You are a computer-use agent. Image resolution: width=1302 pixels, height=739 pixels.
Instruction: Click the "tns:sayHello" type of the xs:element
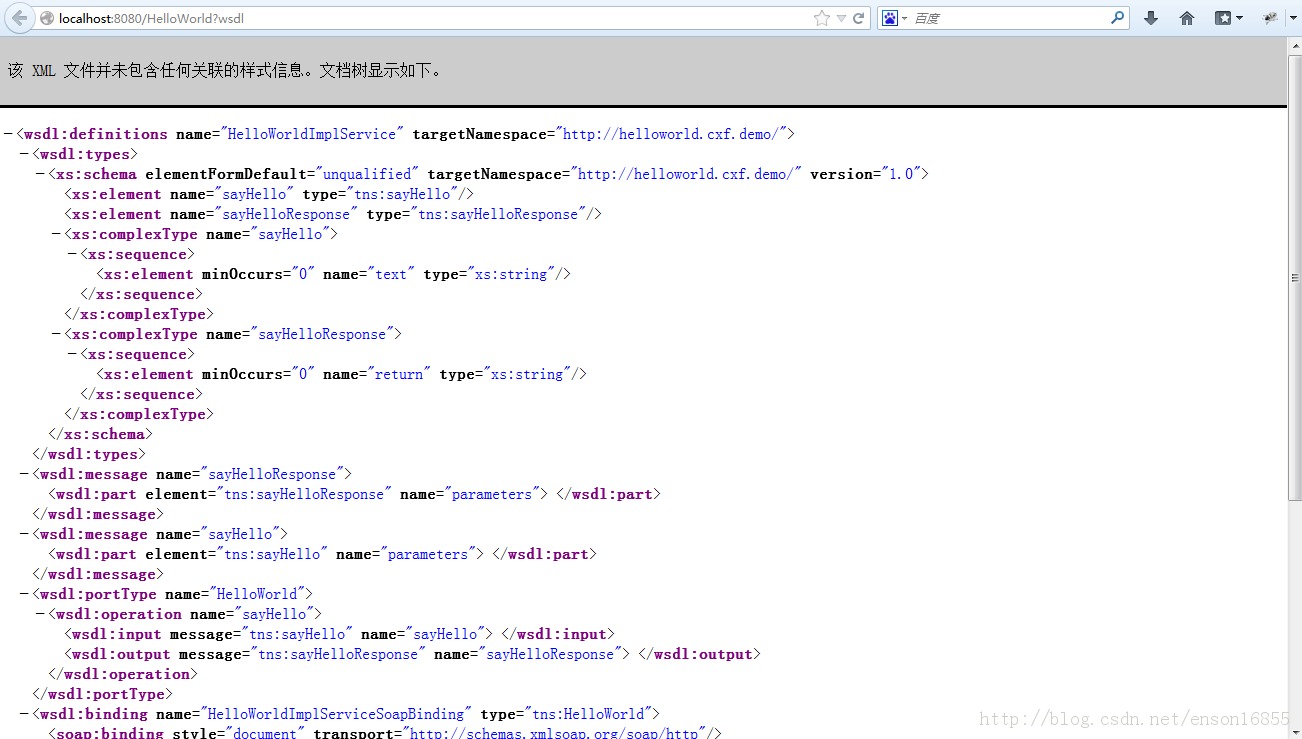pos(404,194)
